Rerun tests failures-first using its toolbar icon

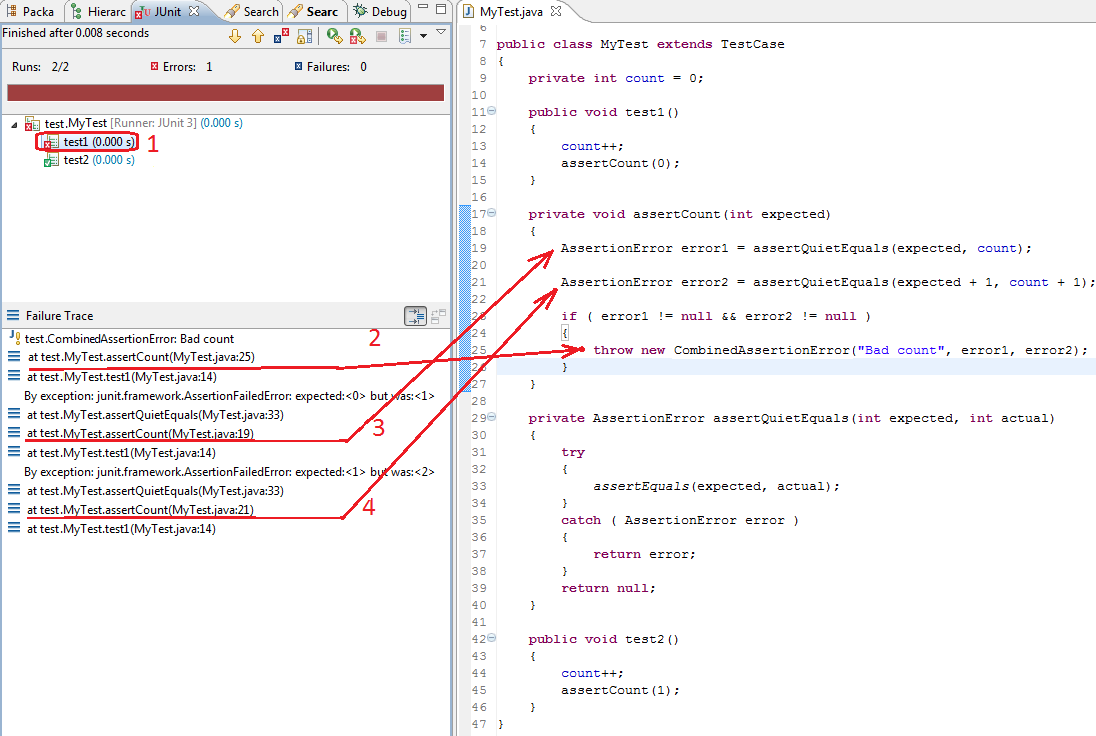tap(357, 36)
